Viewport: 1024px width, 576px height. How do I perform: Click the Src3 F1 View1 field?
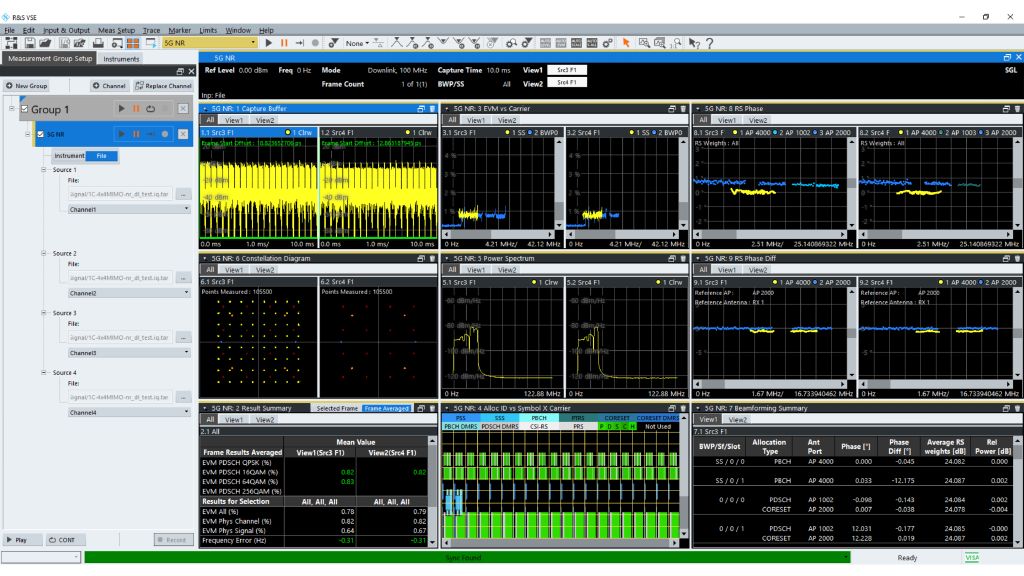pos(567,70)
